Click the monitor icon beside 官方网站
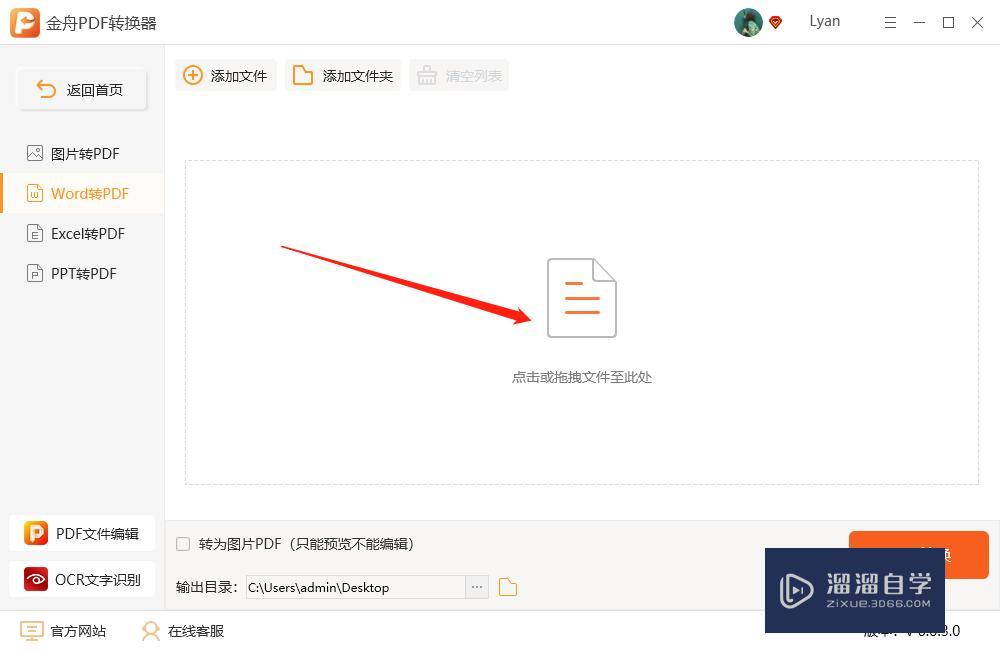The height and width of the screenshot is (650, 1000). (x=32, y=631)
